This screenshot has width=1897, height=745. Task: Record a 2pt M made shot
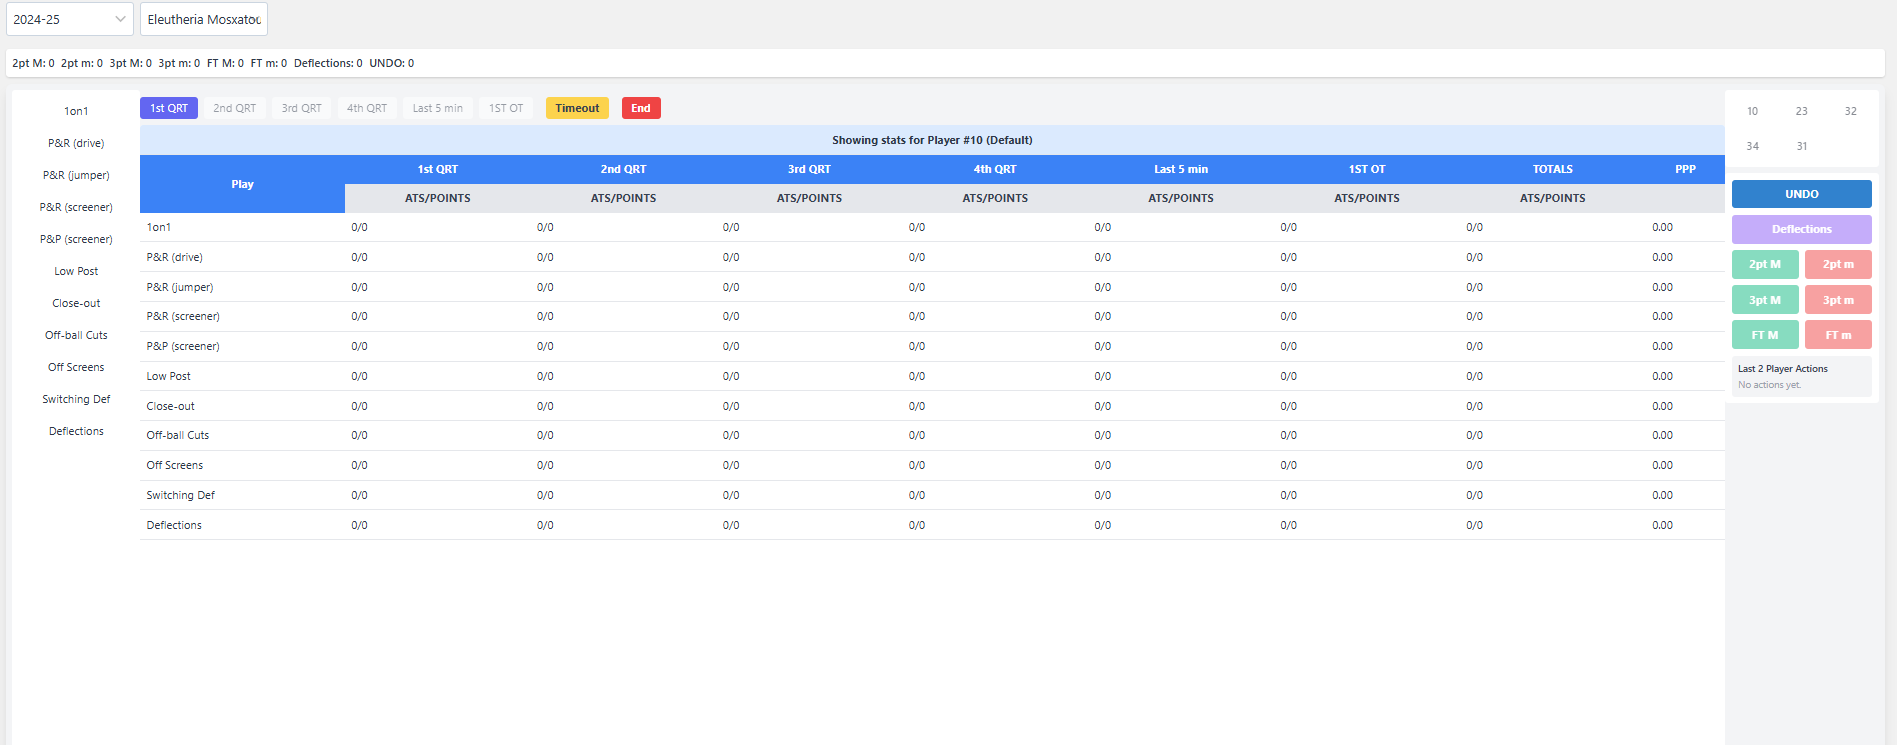pyautogui.click(x=1765, y=264)
